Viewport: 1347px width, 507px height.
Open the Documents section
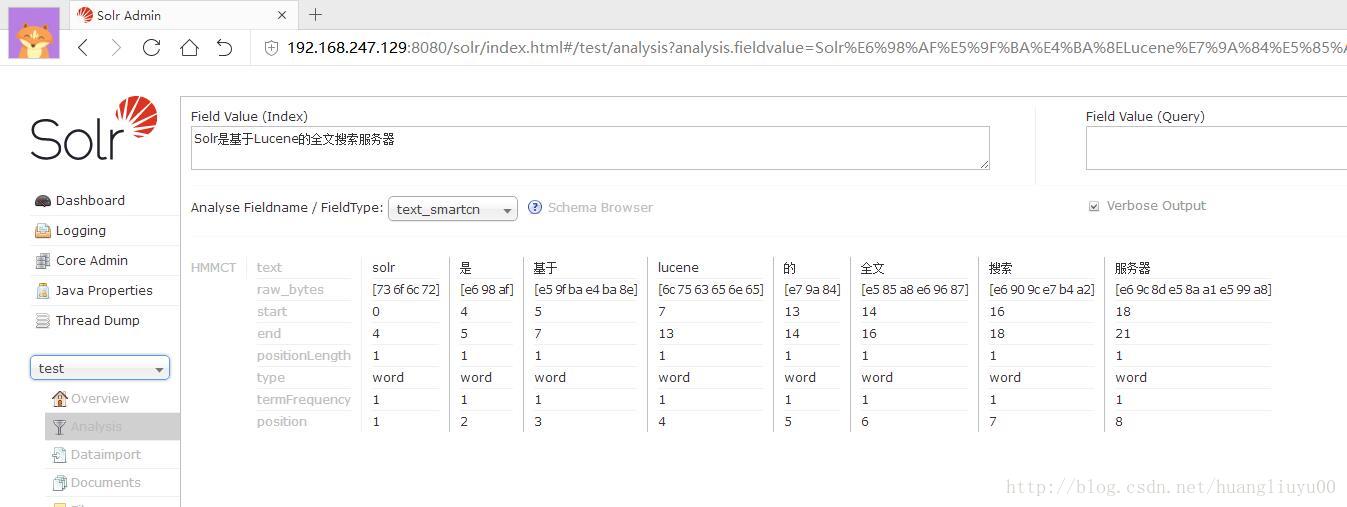pos(106,482)
